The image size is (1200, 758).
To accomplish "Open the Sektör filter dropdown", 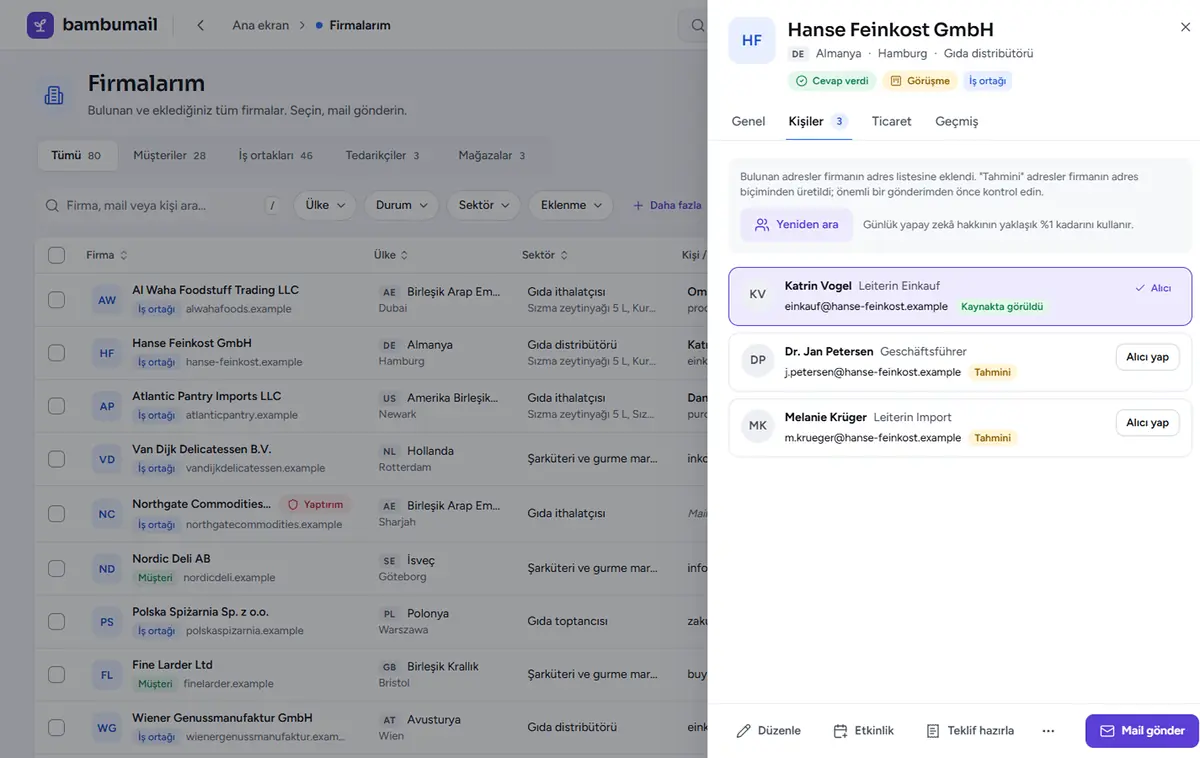I will click(x=484, y=205).
